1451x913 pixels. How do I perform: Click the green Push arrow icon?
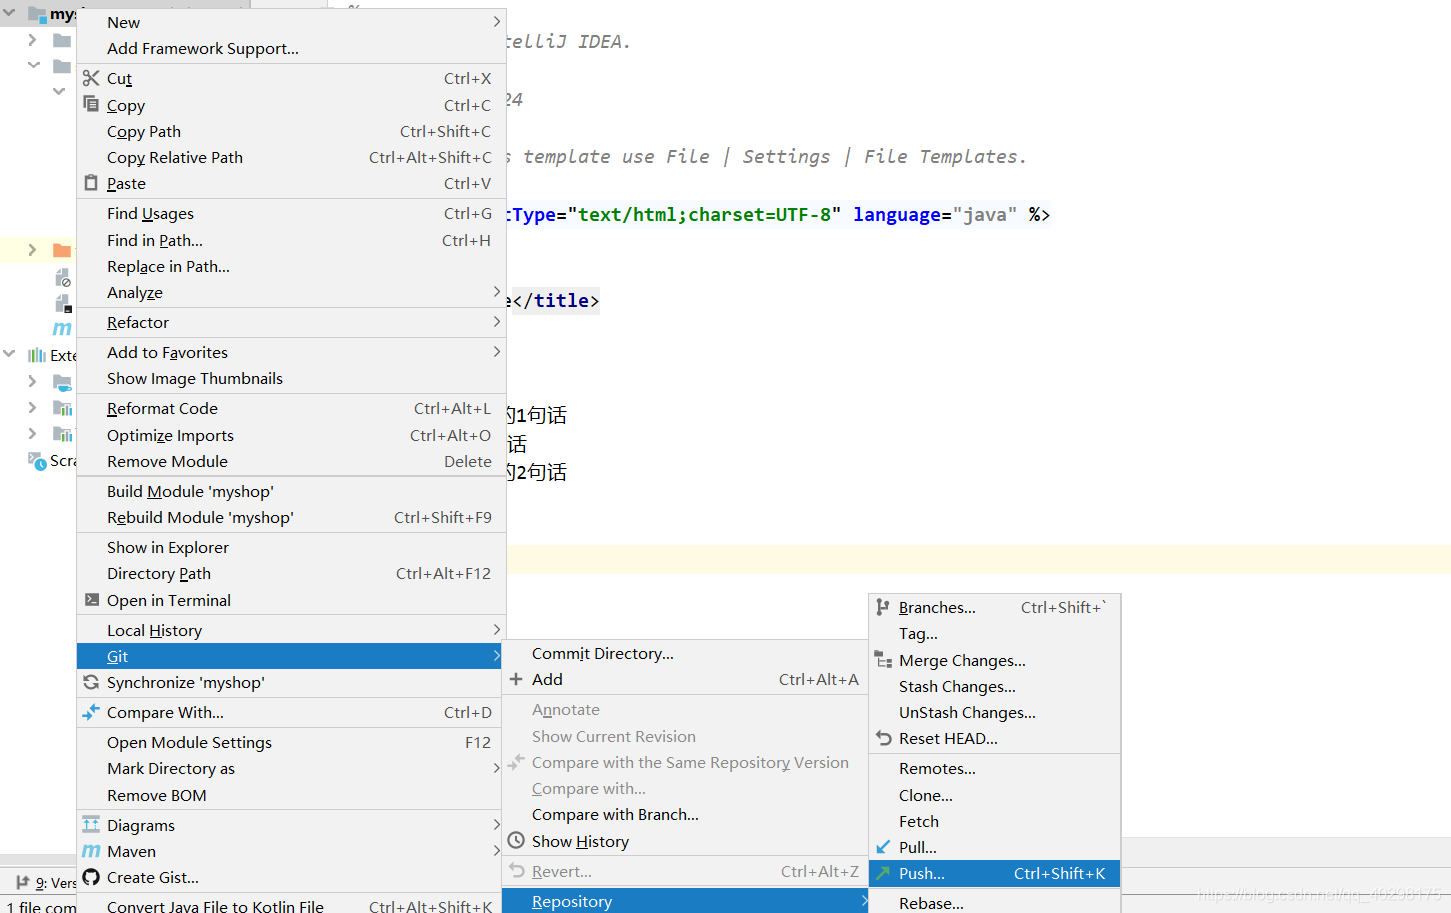tap(884, 873)
